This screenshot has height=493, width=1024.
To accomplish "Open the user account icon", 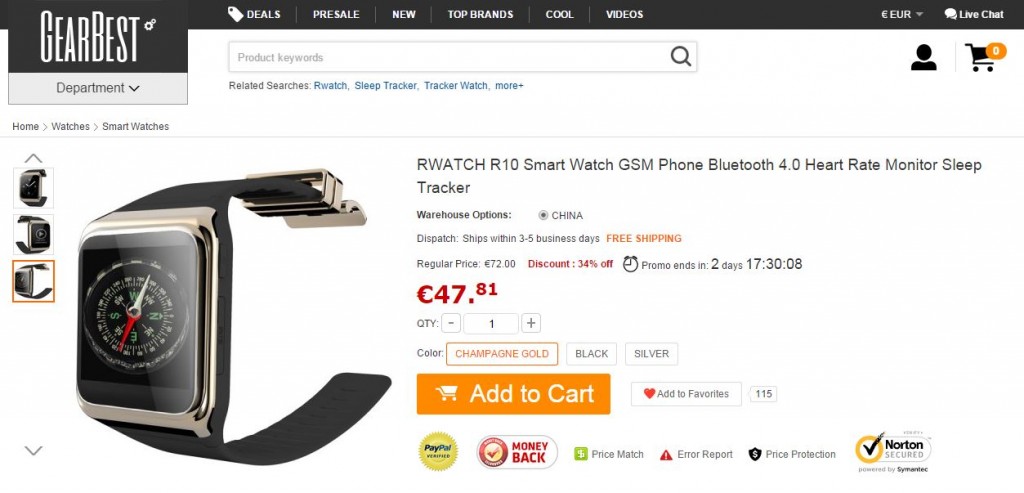I will 923,57.
